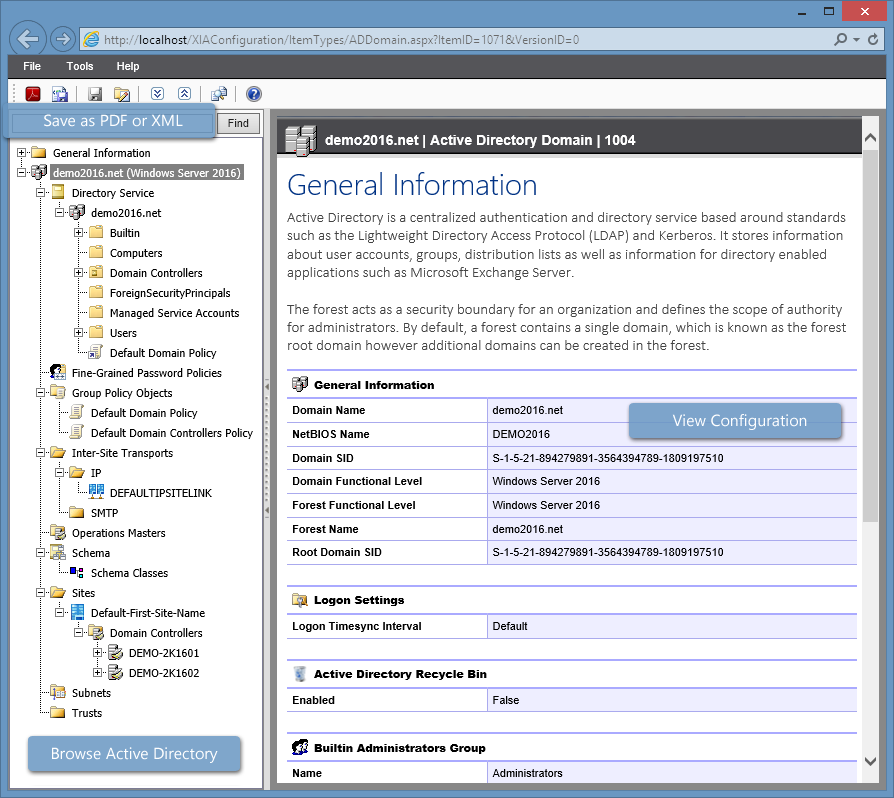
Task: Click the Trusts folder icon
Action: point(58,712)
